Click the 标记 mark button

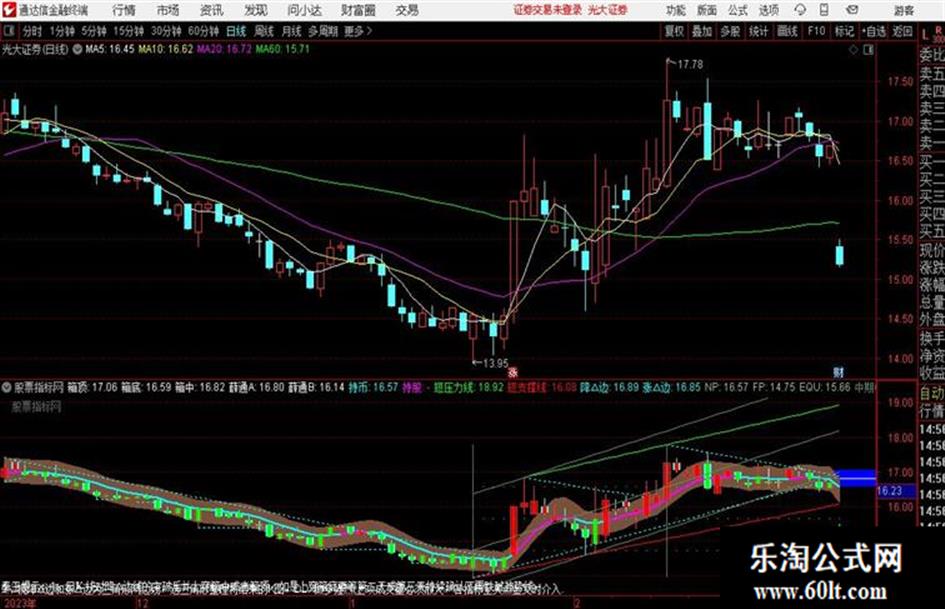click(x=844, y=31)
